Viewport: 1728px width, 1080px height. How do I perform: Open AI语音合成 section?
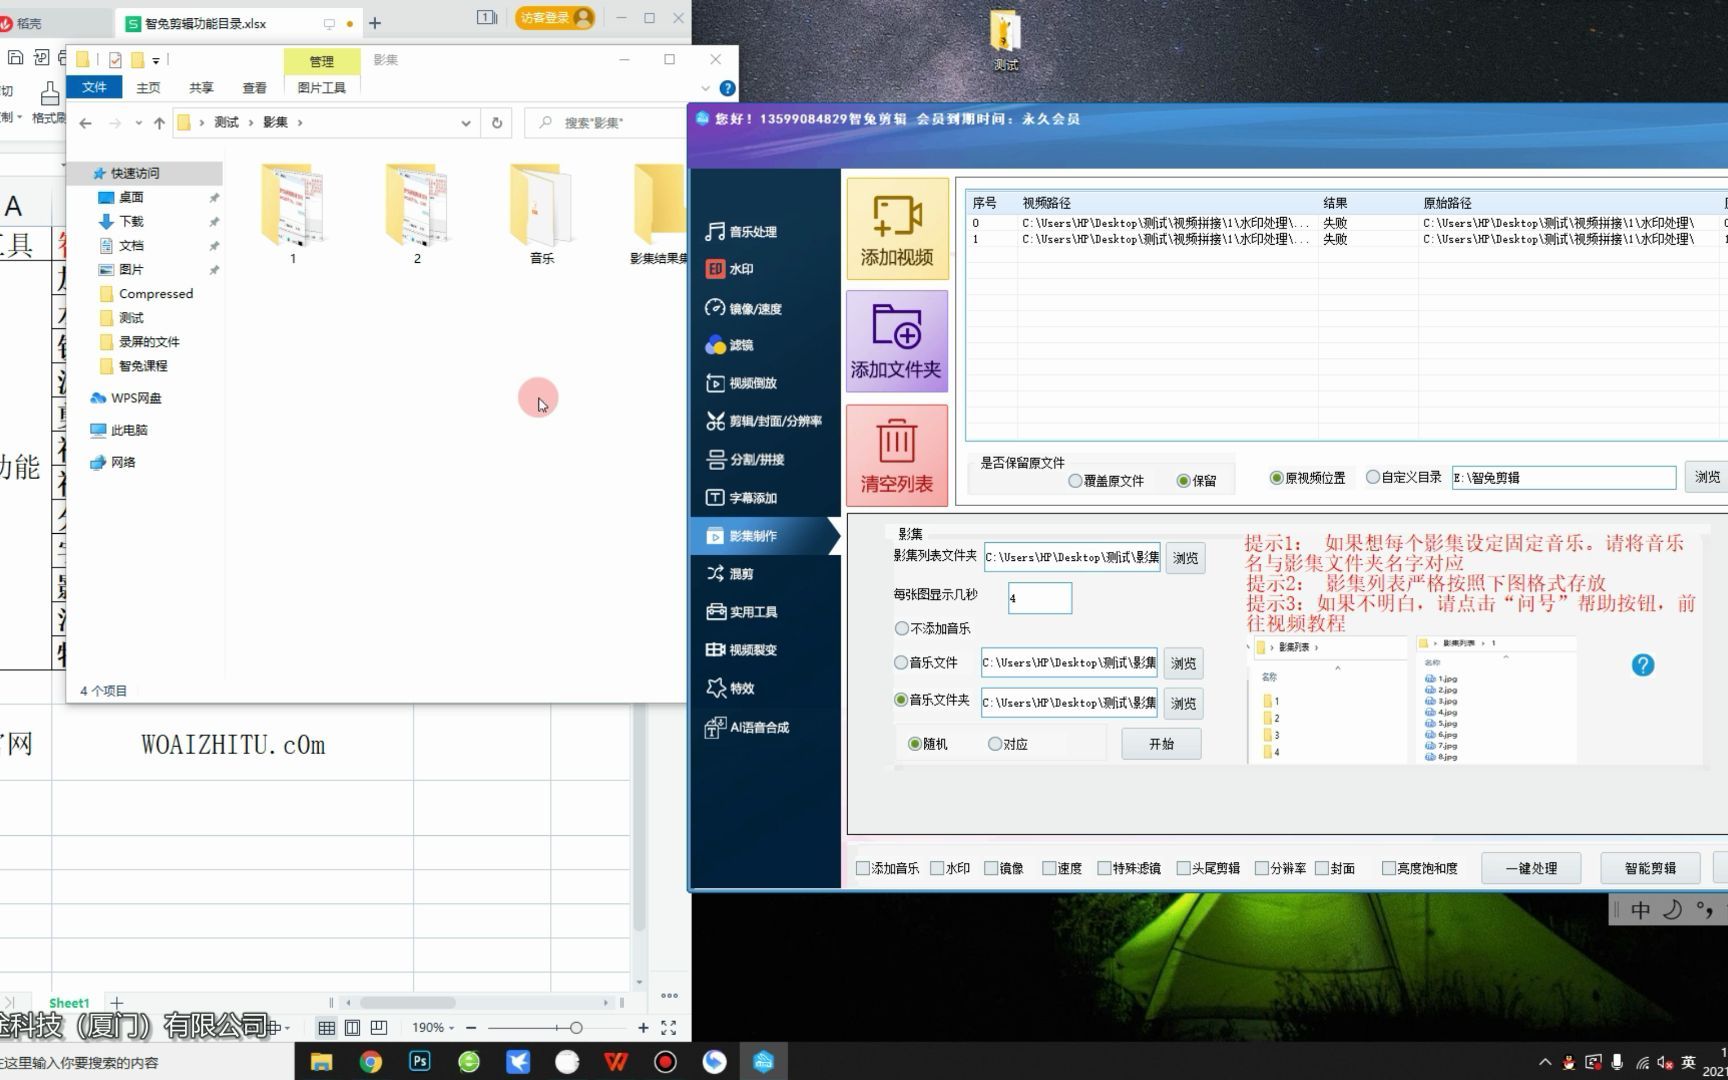(x=747, y=727)
